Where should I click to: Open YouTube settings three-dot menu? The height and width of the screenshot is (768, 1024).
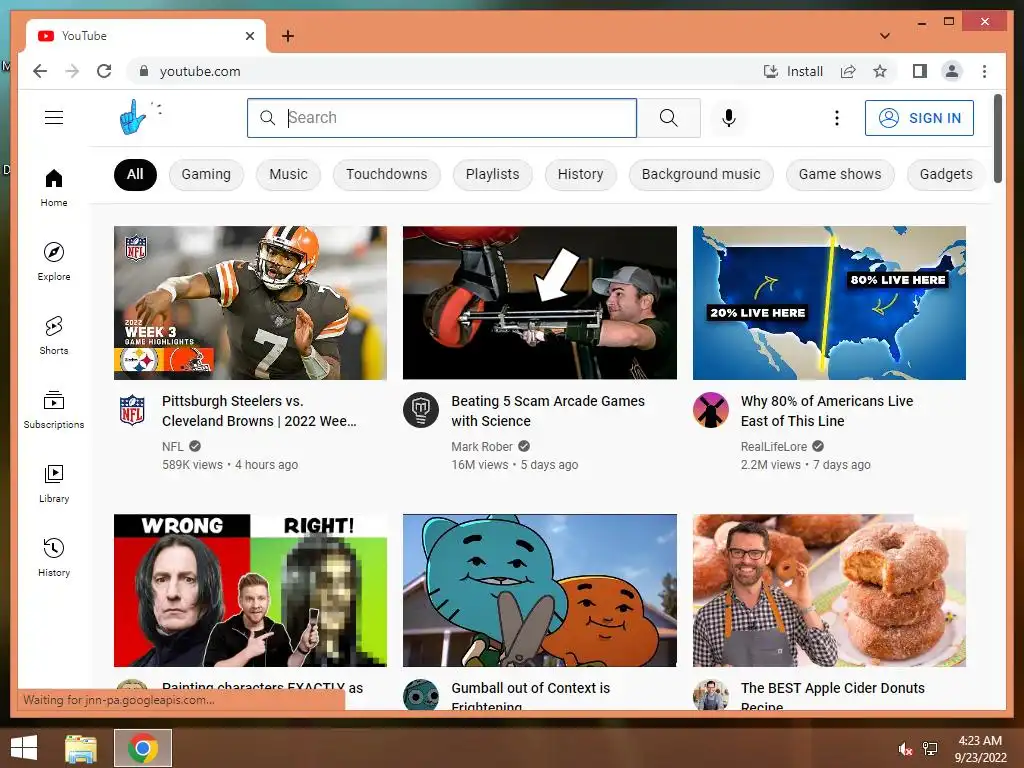pyautogui.click(x=837, y=118)
